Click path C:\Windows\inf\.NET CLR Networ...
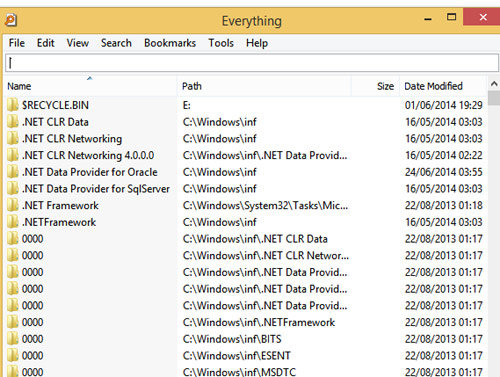 click(x=266, y=255)
